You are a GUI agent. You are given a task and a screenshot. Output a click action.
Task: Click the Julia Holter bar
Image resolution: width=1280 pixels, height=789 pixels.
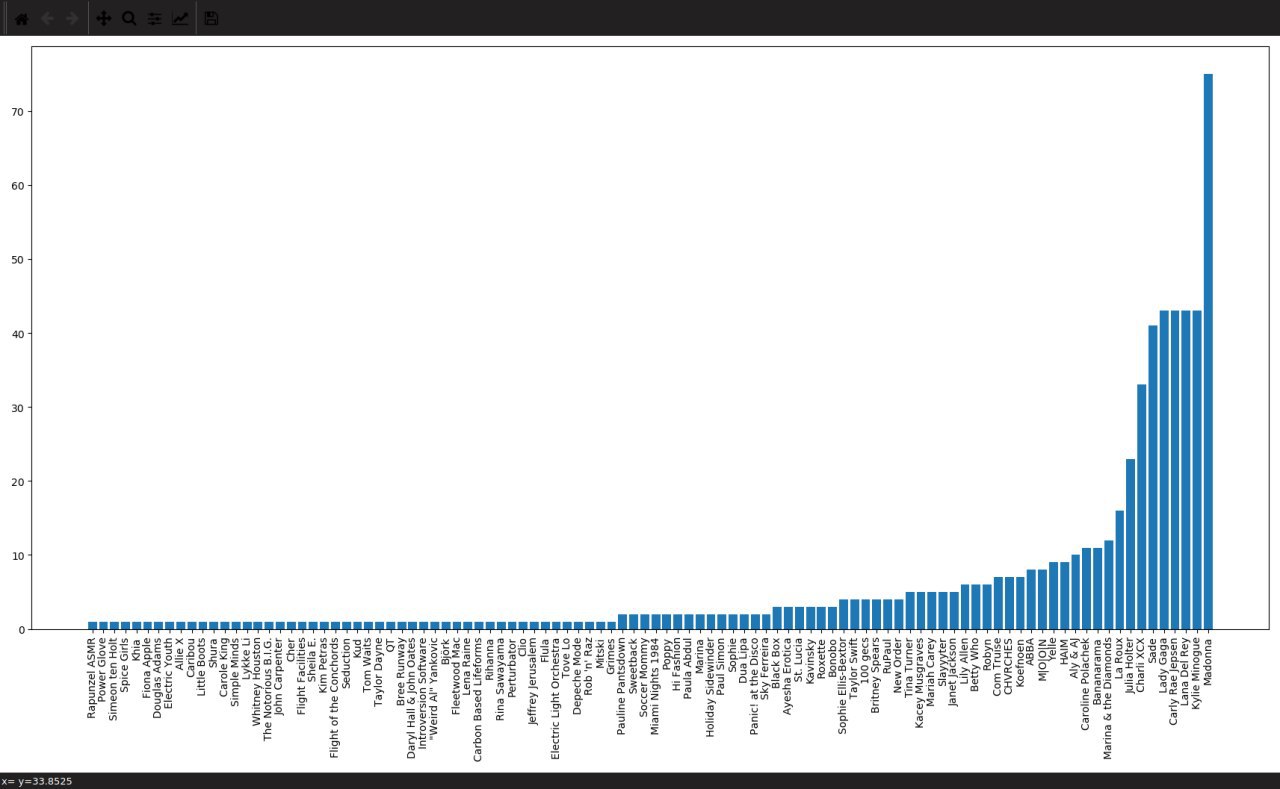pos(1130,544)
